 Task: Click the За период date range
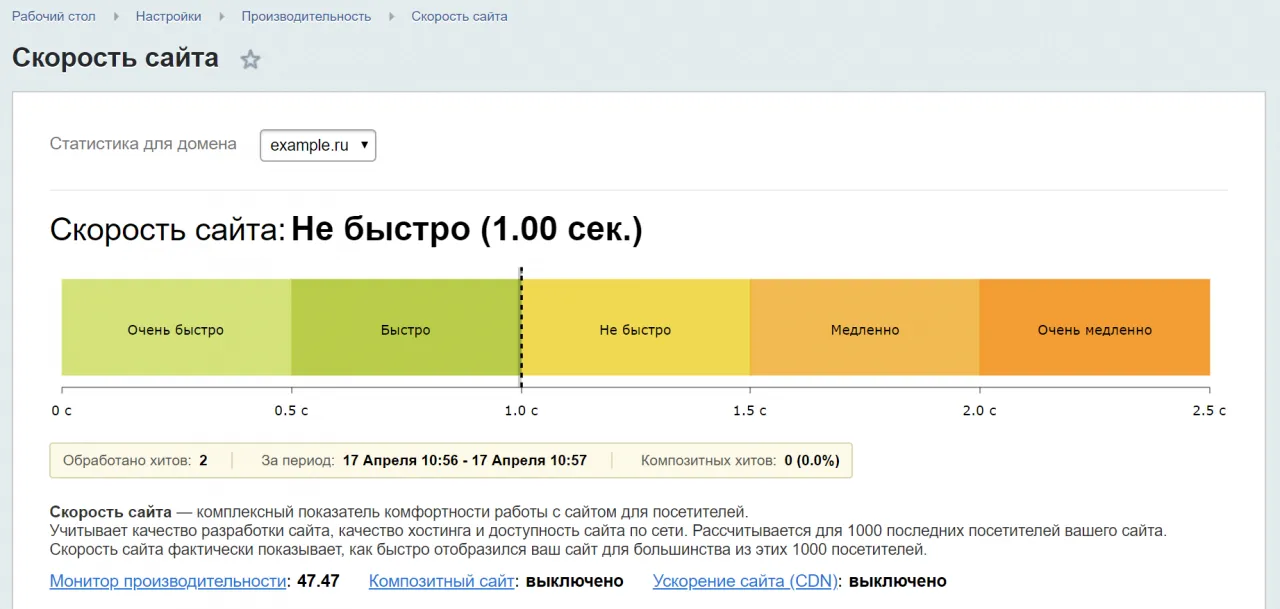(464, 461)
